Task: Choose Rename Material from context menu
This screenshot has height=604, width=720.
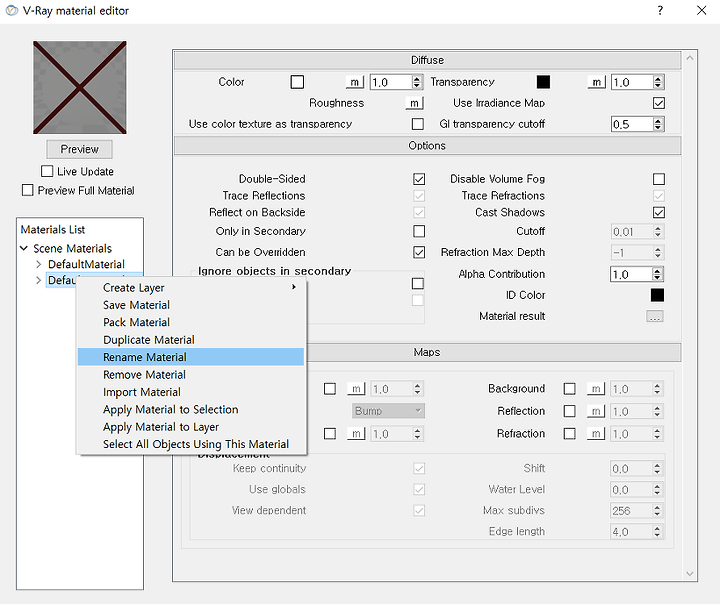Action: [191, 357]
